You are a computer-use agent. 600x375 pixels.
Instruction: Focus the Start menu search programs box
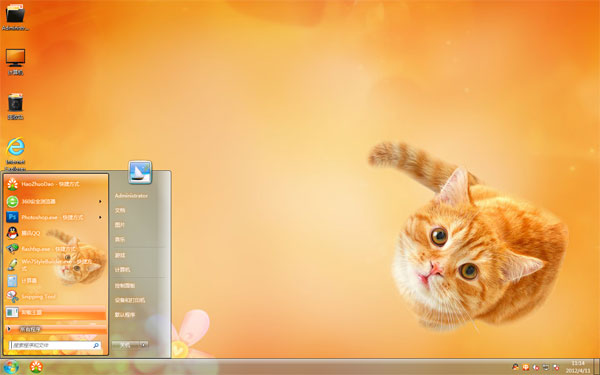[55, 346]
